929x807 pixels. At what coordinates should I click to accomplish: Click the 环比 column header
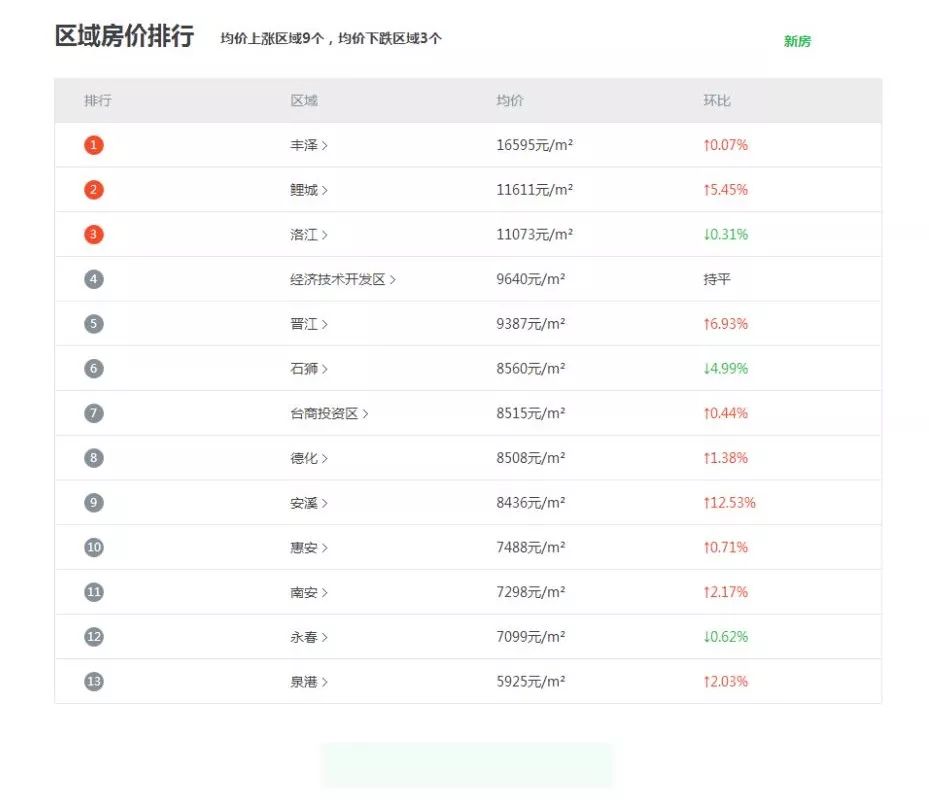pyautogui.click(x=716, y=101)
